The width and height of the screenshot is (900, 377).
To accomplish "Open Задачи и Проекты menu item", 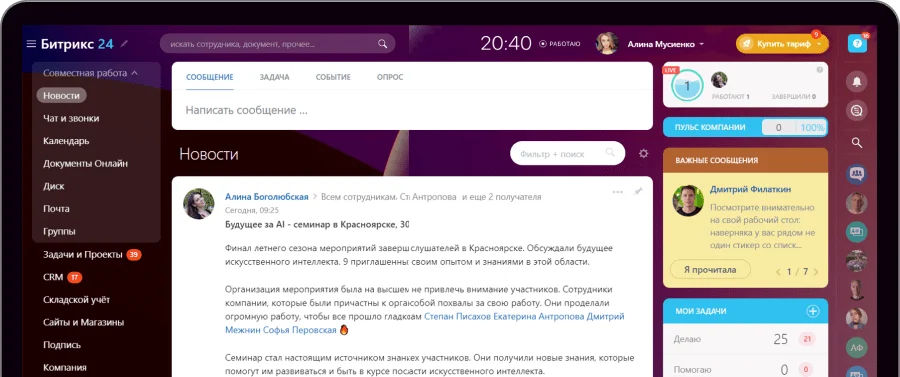I will pos(83,254).
